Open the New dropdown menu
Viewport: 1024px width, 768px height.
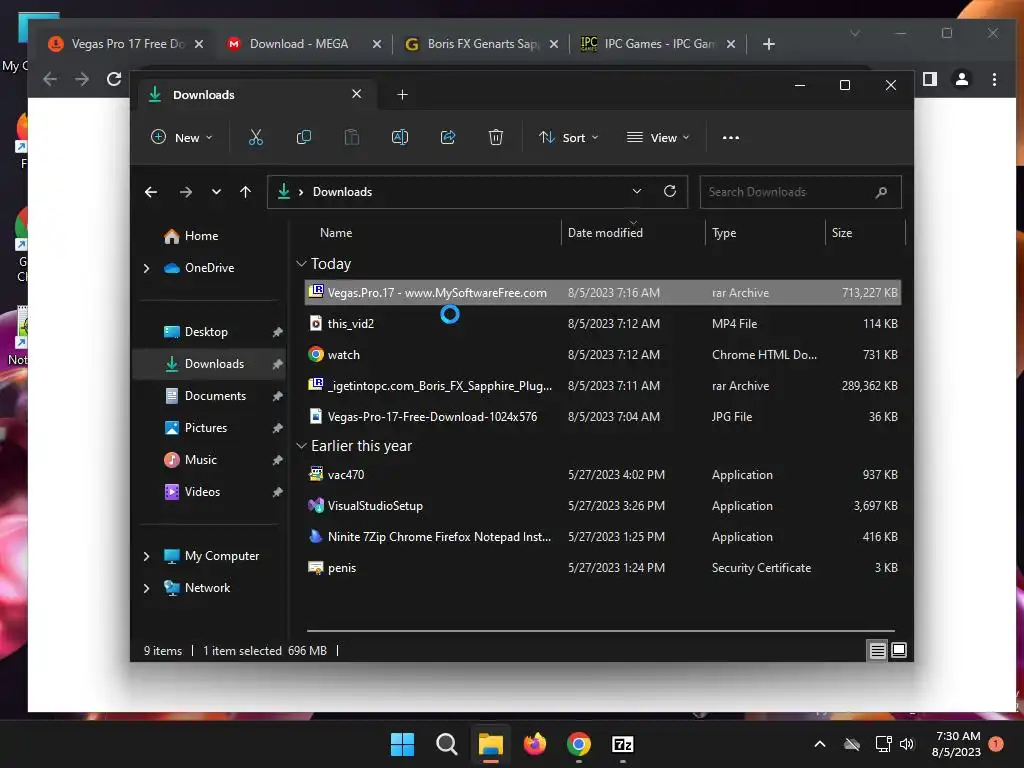(182, 138)
